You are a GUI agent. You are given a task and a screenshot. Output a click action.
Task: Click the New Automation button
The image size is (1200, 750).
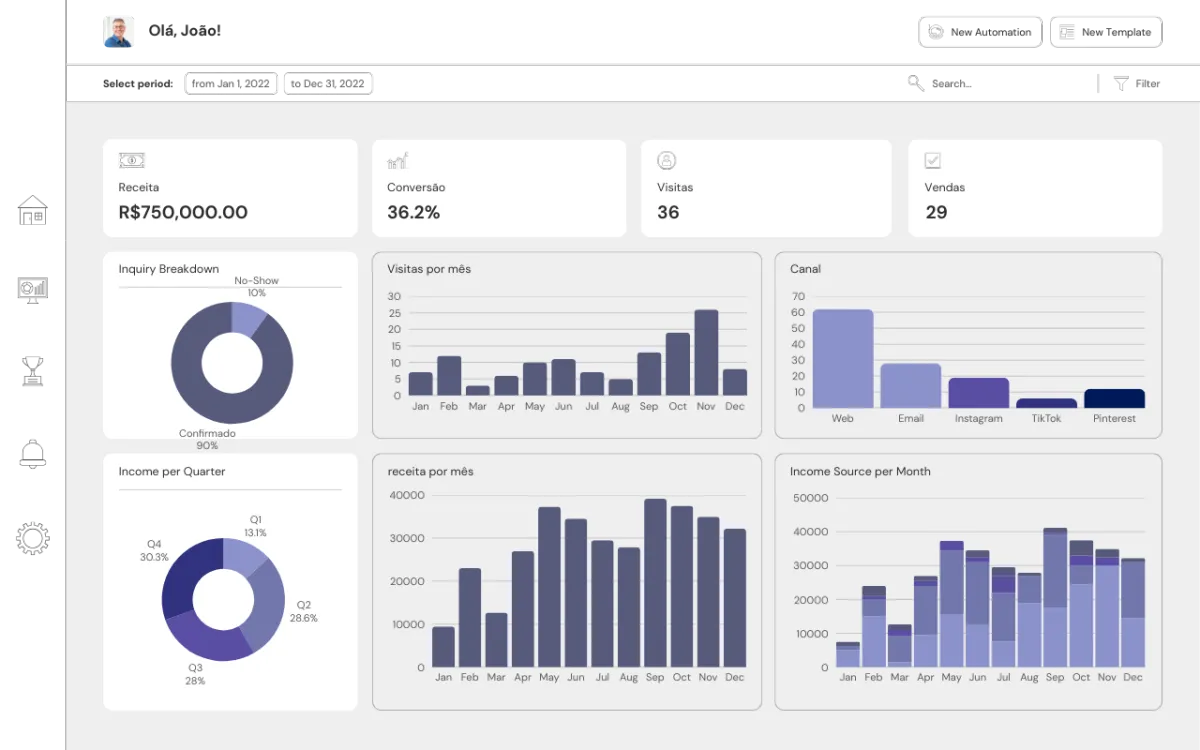(980, 32)
